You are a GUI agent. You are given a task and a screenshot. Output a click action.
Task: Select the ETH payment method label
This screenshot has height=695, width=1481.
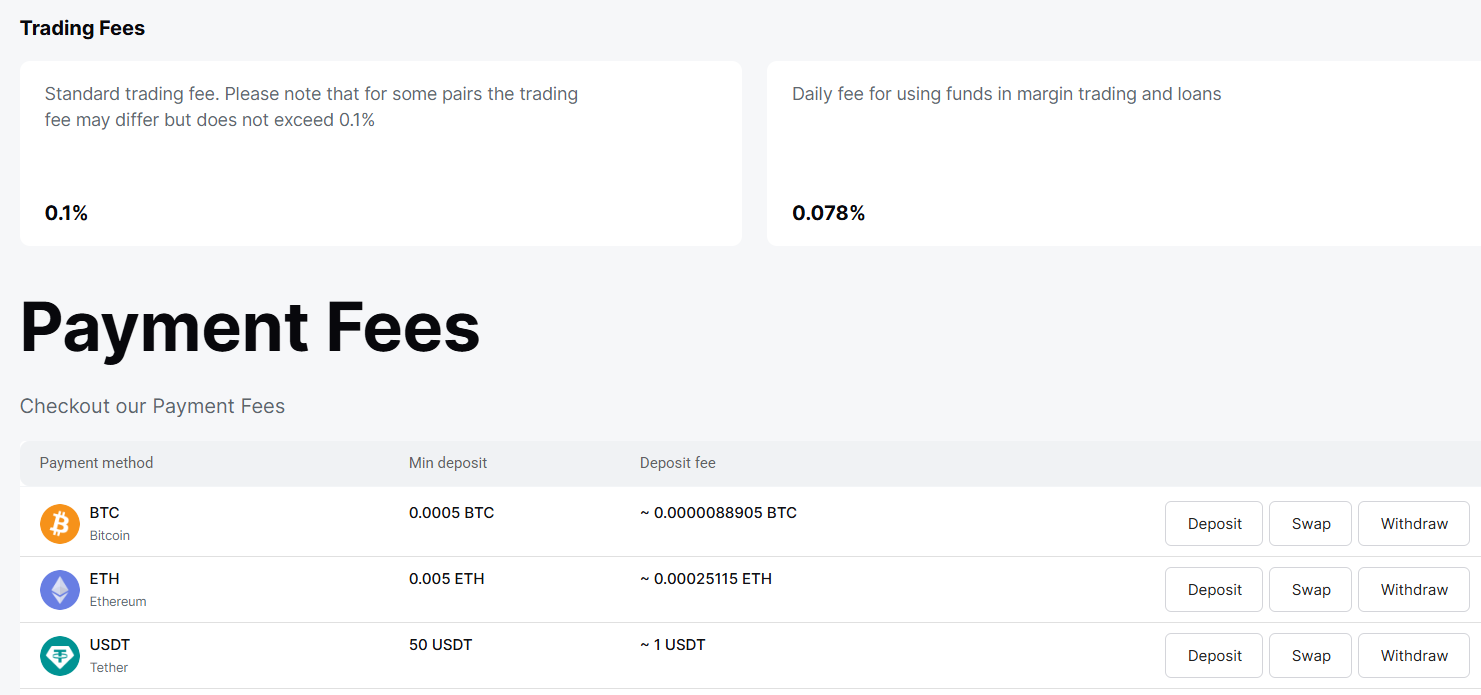click(104, 578)
